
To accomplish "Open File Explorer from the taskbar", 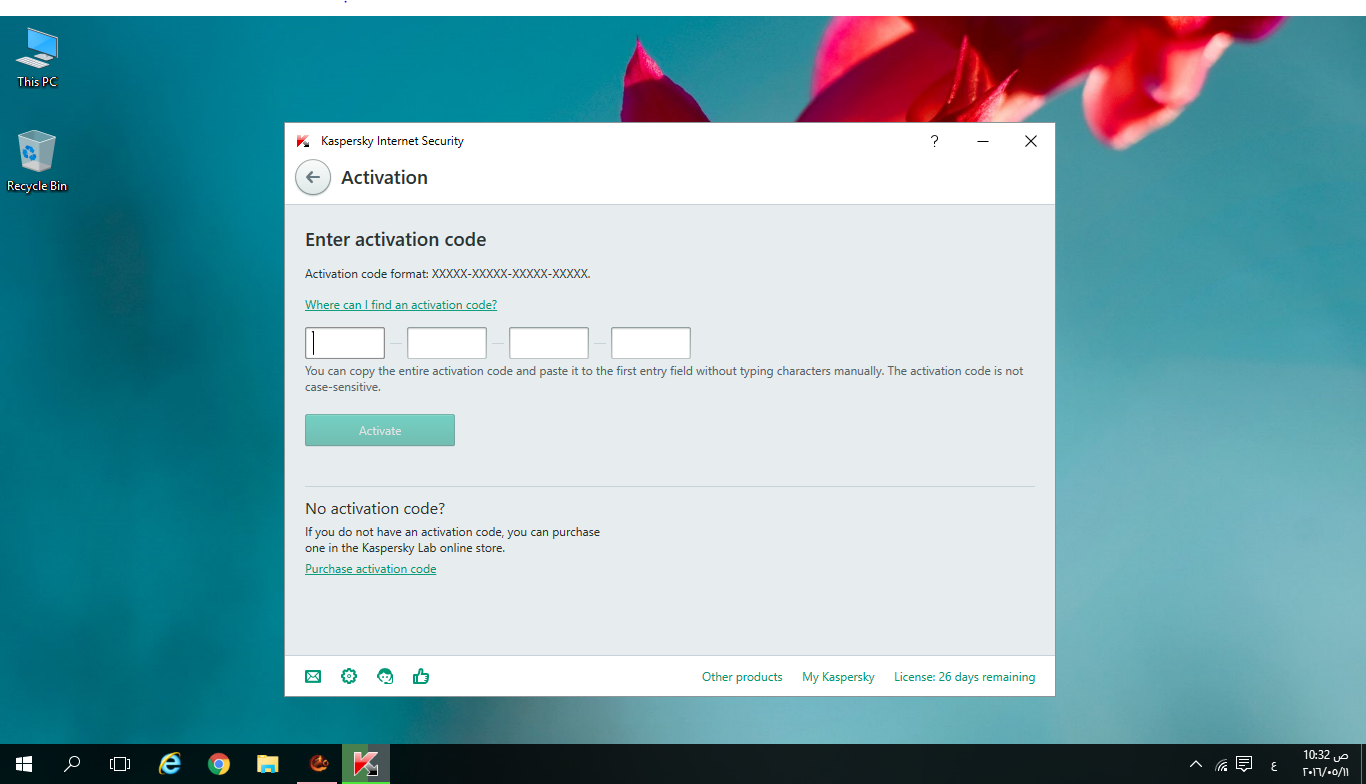I will pos(267,764).
